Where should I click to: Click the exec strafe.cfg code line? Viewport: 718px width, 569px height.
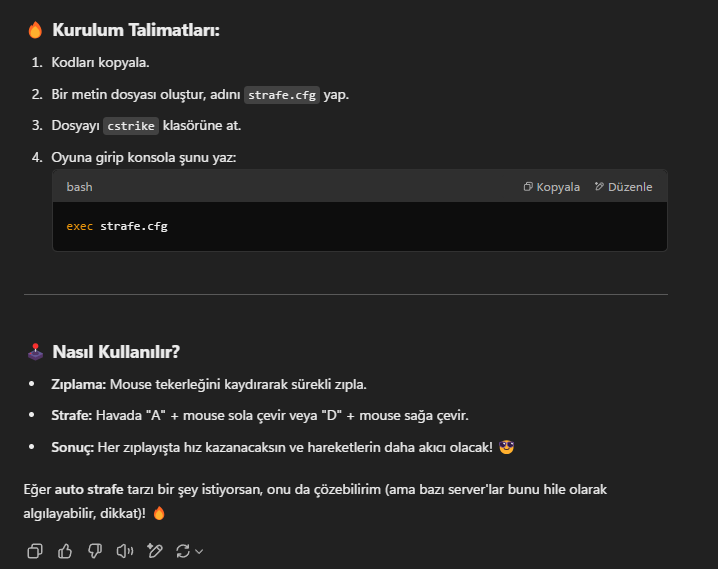click(x=117, y=226)
